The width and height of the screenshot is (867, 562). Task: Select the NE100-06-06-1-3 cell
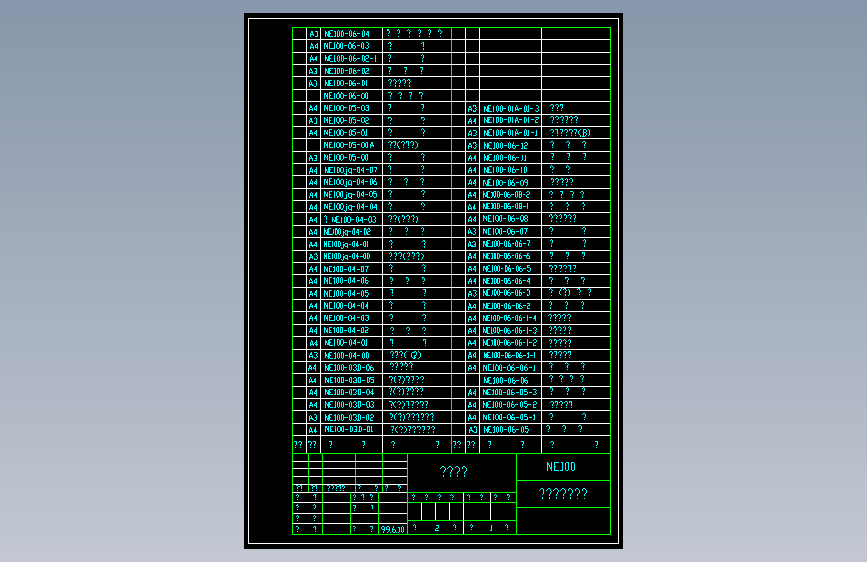pos(510,330)
